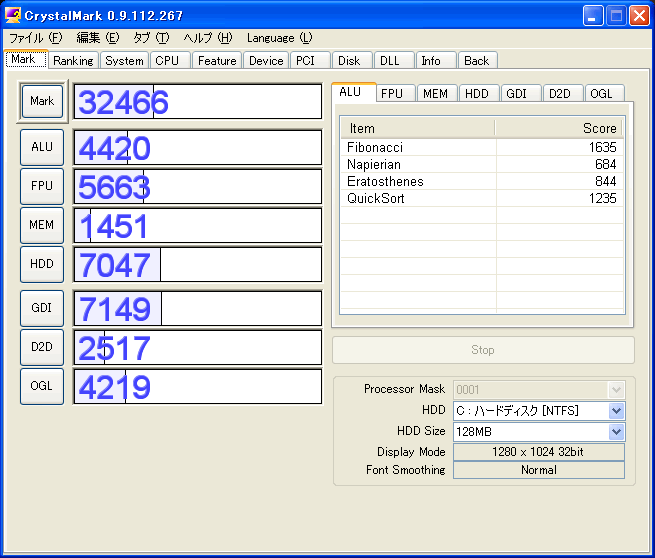Image resolution: width=655 pixels, height=558 pixels.
Task: Click the CrystalMark title bar app icon
Action: pyautogui.click(x=14, y=15)
